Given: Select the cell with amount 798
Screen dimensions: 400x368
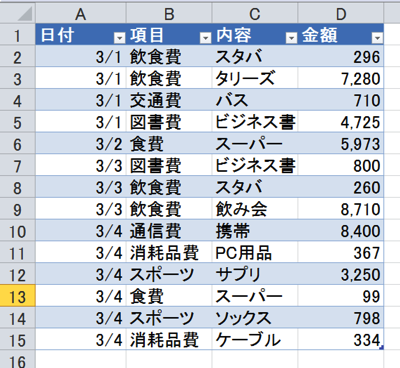Looking at the screenshot, I should [341, 318].
